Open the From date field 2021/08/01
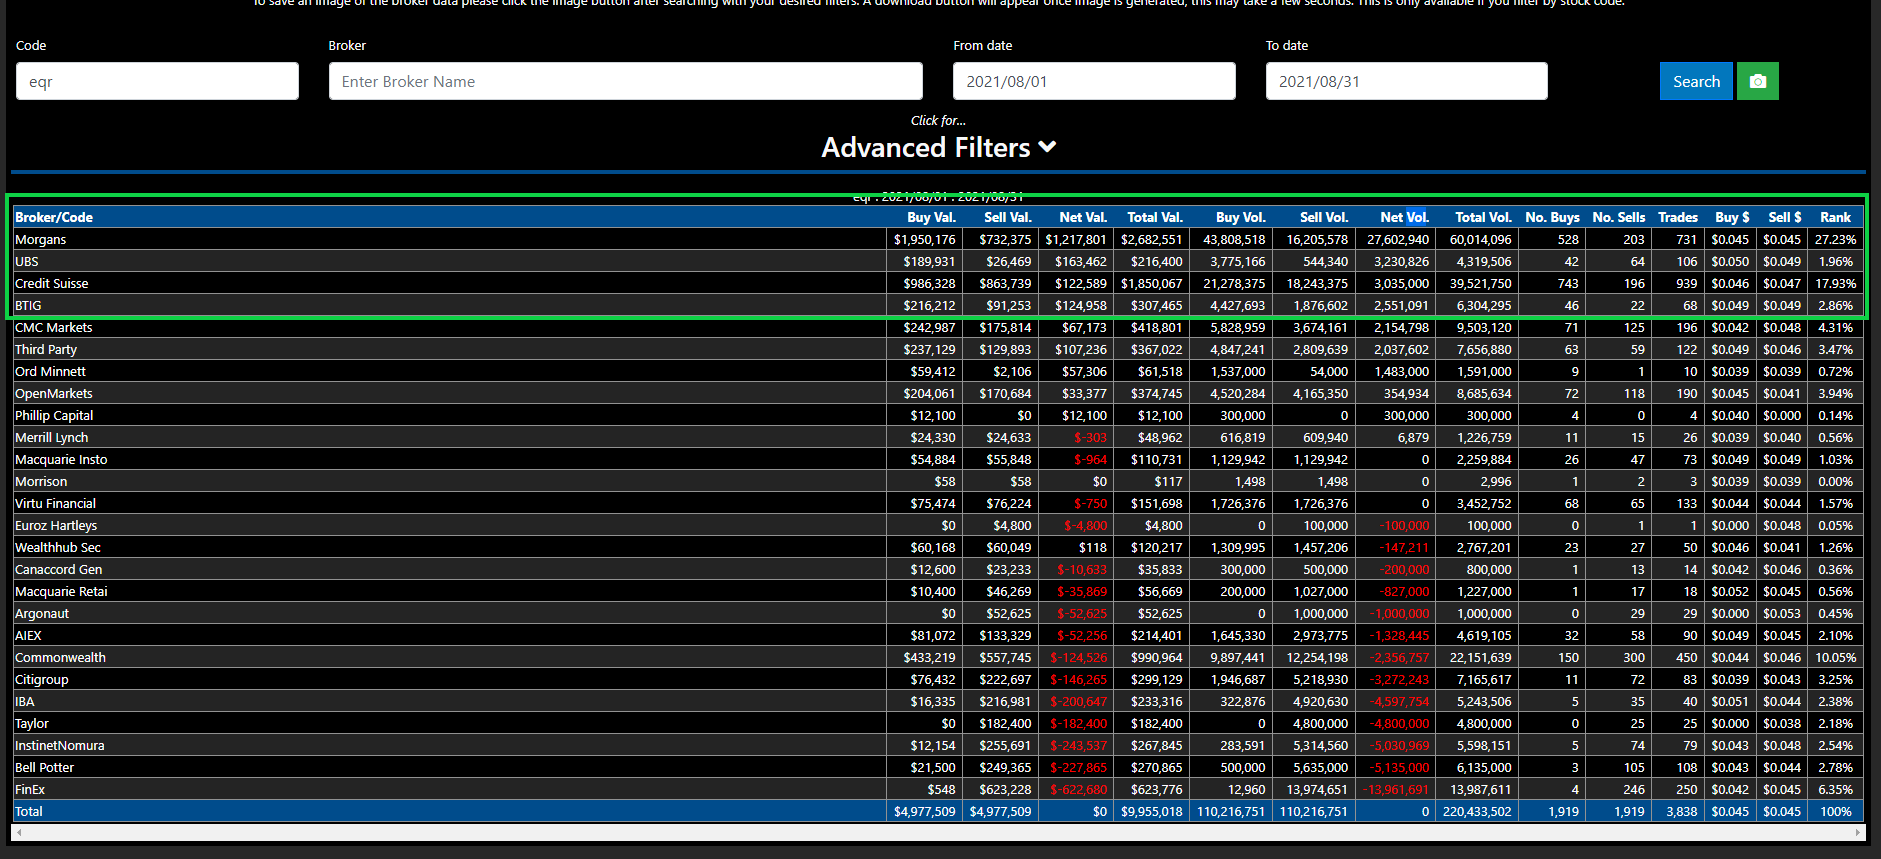 click(1094, 81)
